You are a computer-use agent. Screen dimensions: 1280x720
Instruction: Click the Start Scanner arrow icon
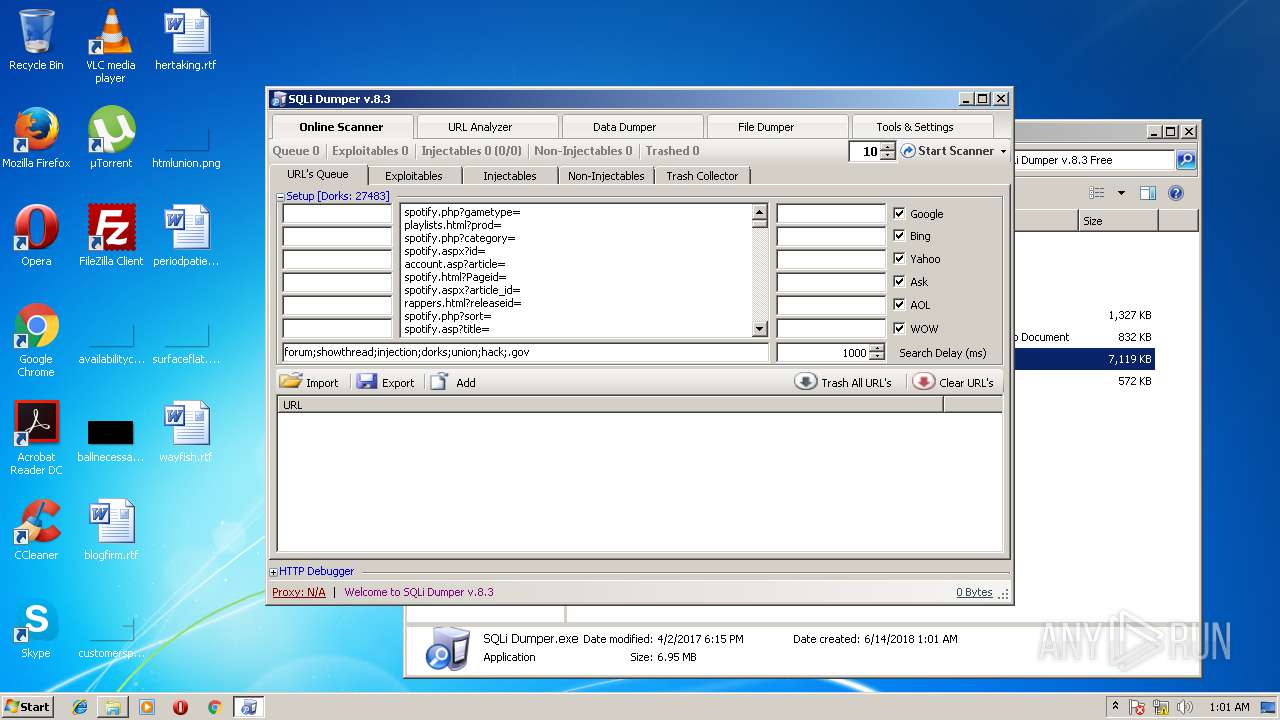(x=908, y=151)
